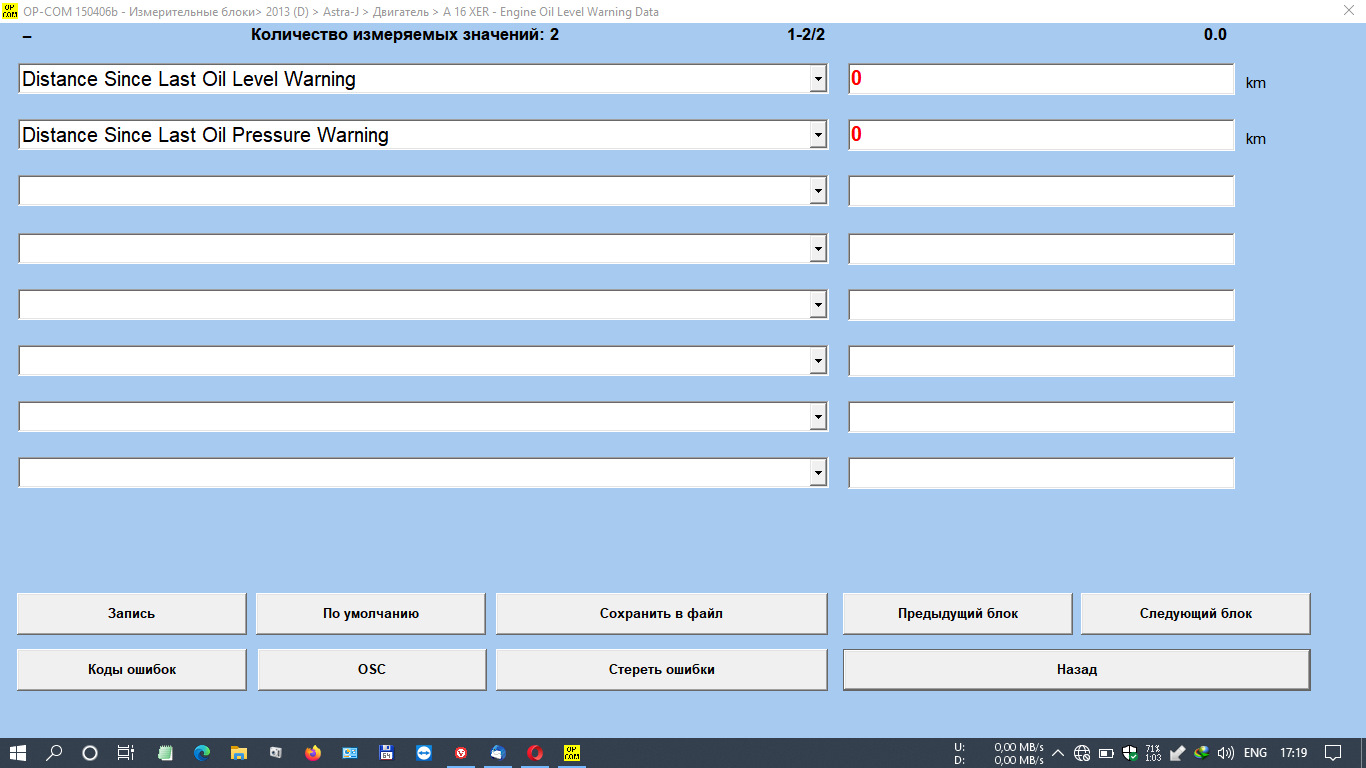
Task: Open the sixth measurement row dropdown arrow
Action: (x=818, y=361)
